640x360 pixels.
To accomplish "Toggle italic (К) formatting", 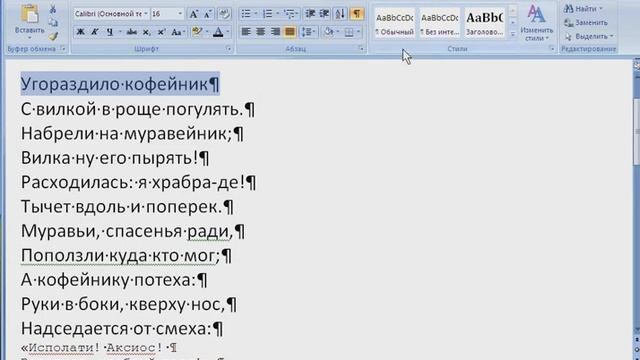I will tap(95, 32).
